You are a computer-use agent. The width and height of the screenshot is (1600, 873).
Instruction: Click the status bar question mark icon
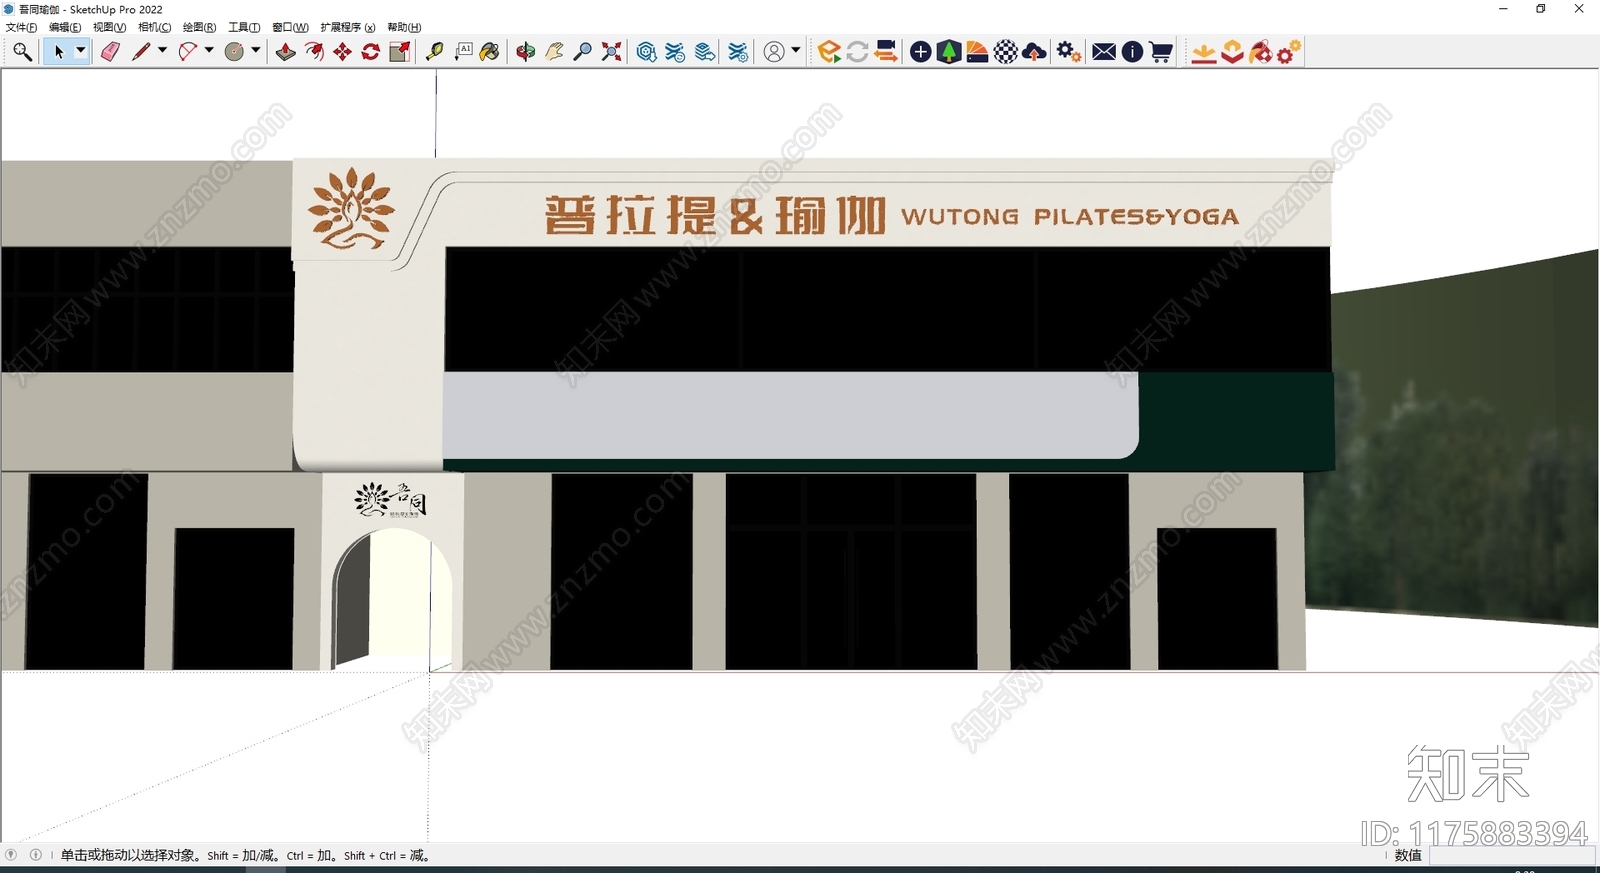click(x=11, y=855)
